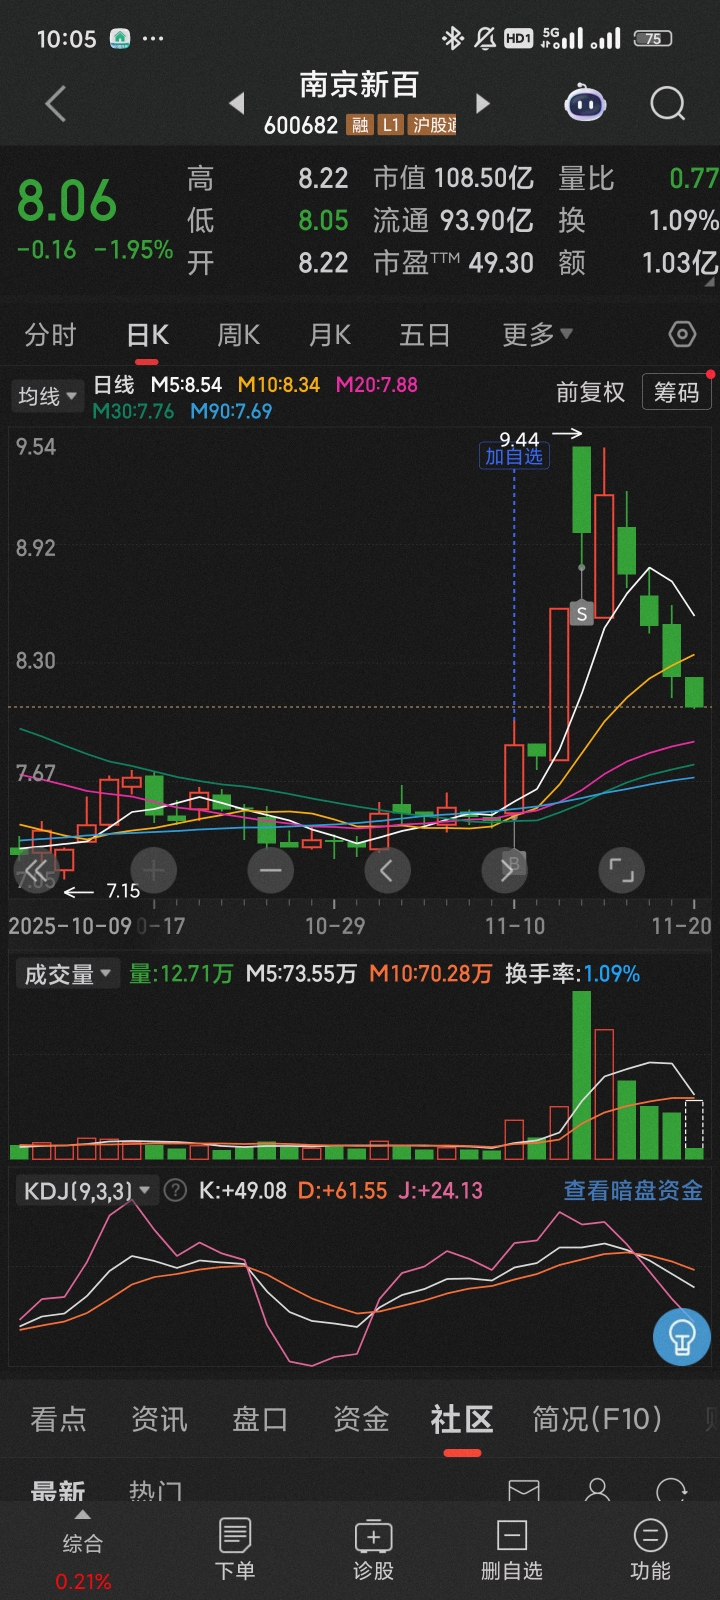Image resolution: width=720 pixels, height=1600 pixels.
Task: Open 诊股 stock diagnosis
Action: point(374,1549)
